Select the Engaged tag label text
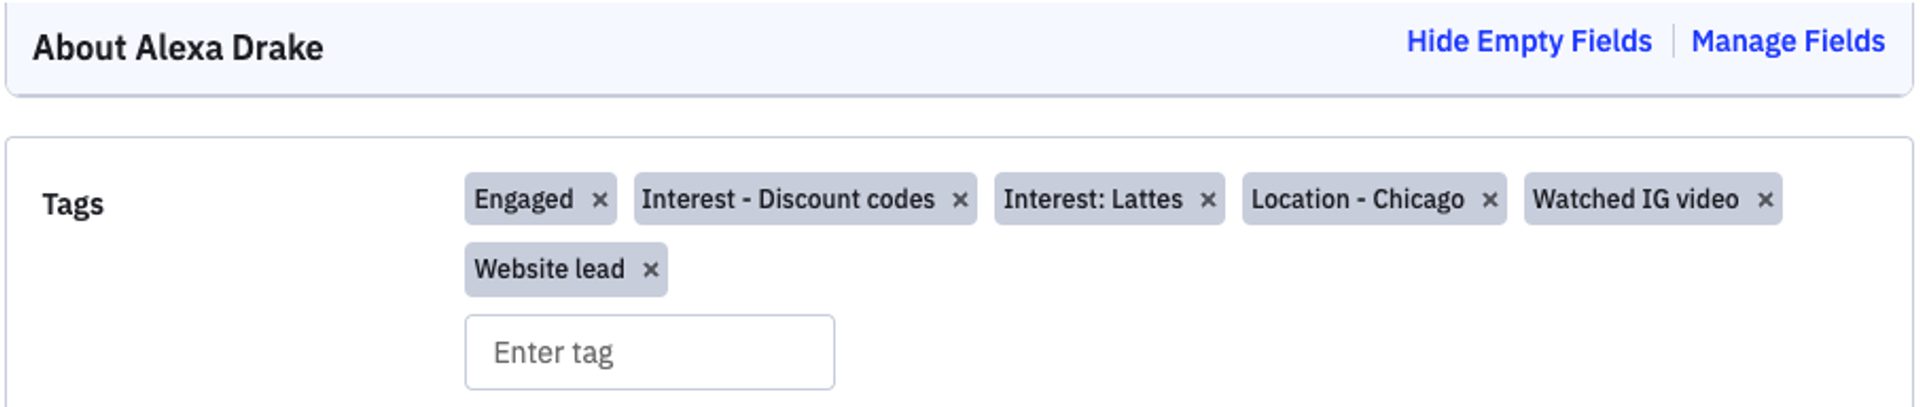Viewport: 1920px width, 407px height. 524,200
